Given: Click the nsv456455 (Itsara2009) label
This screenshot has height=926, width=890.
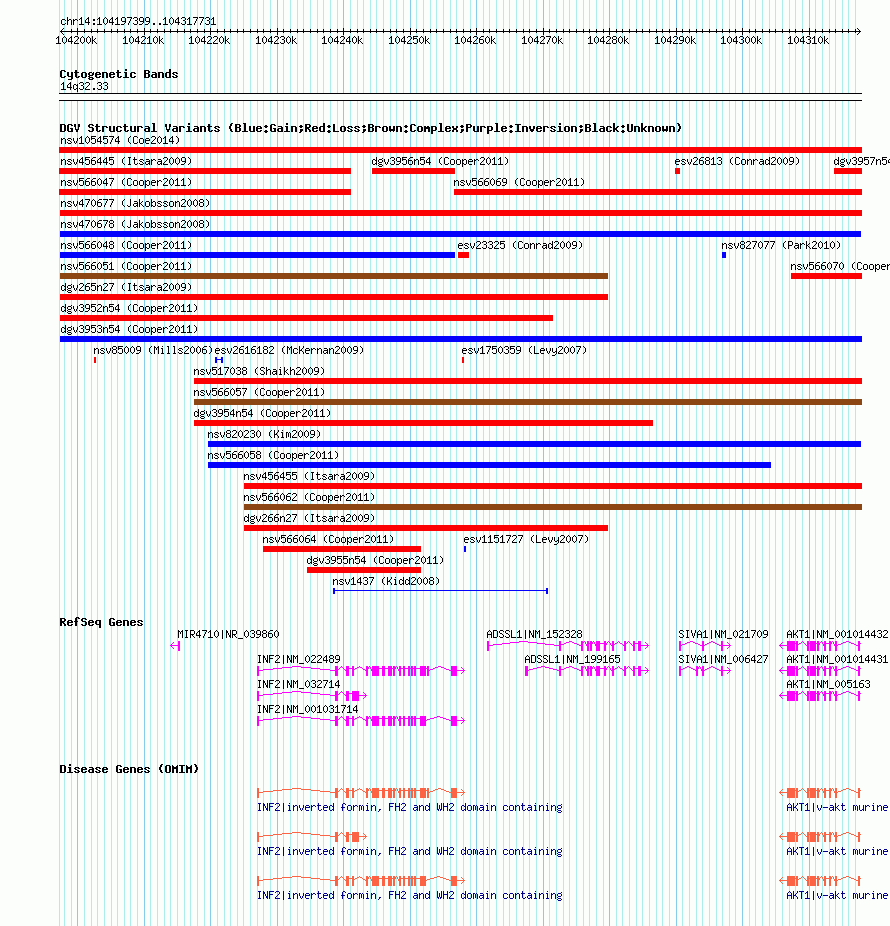Looking at the screenshot, I should point(309,476).
